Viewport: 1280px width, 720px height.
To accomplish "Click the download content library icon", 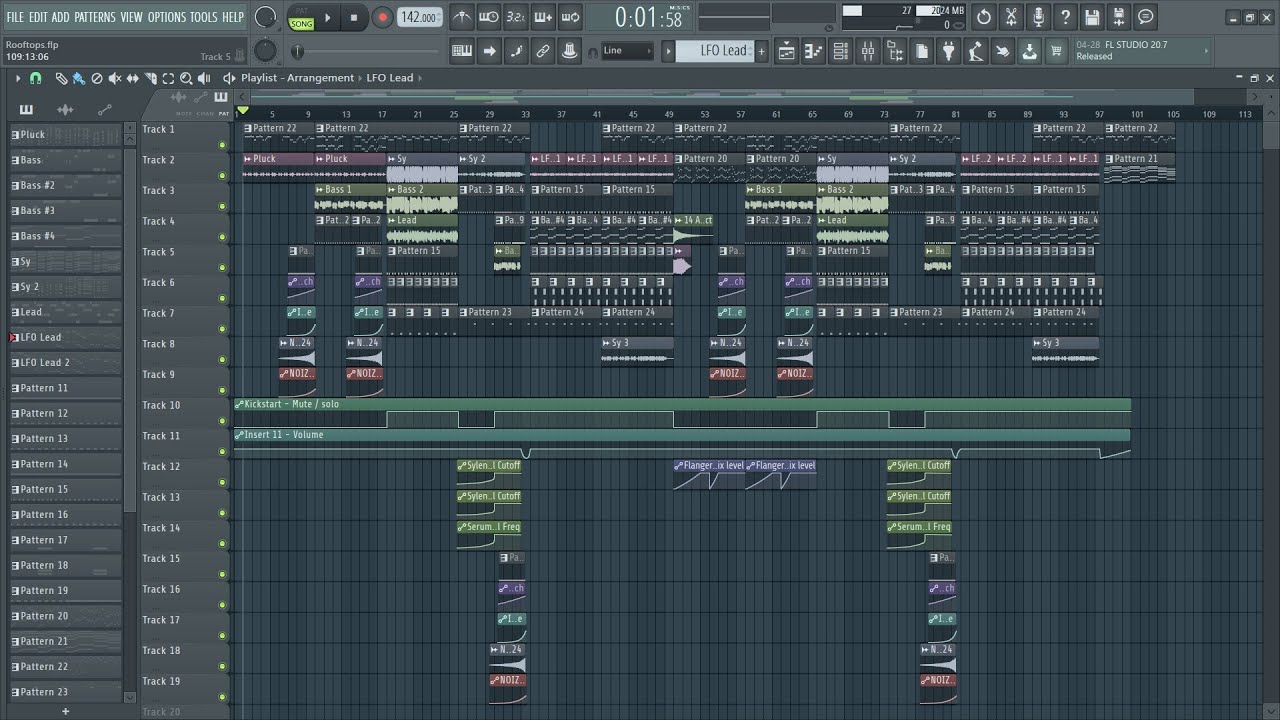I will 1029,51.
